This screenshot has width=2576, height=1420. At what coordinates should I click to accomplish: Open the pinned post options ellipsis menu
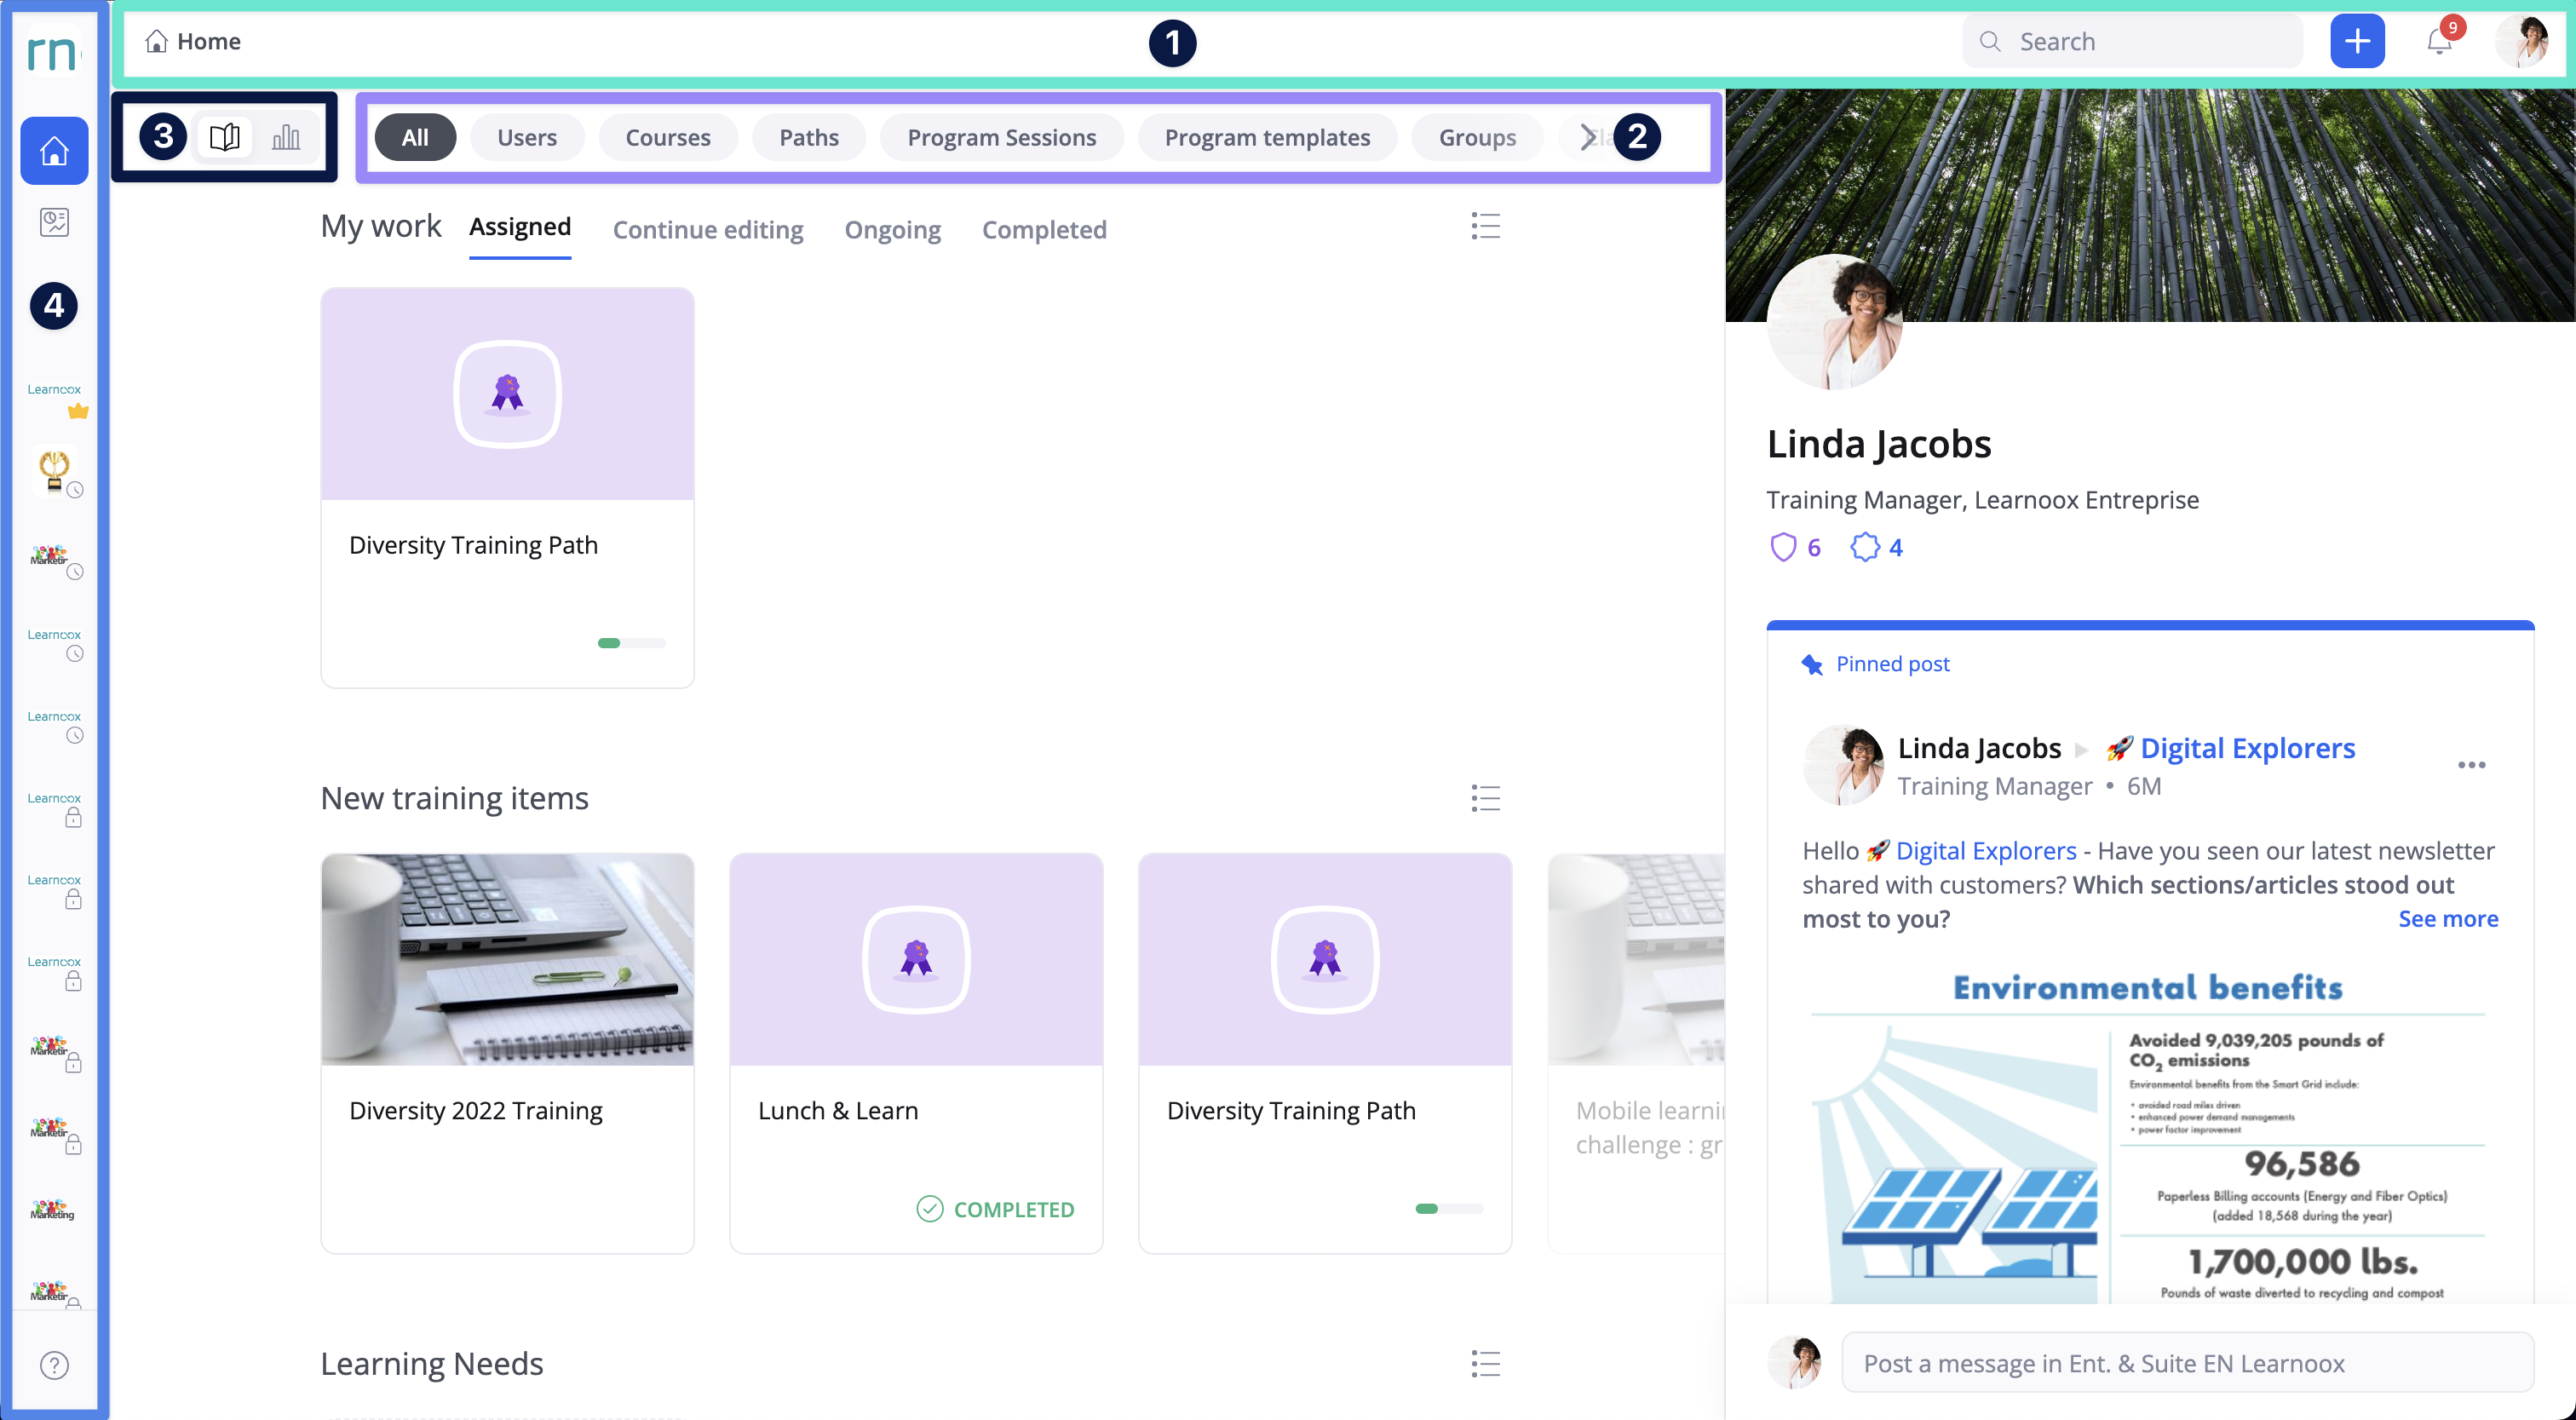2473,765
